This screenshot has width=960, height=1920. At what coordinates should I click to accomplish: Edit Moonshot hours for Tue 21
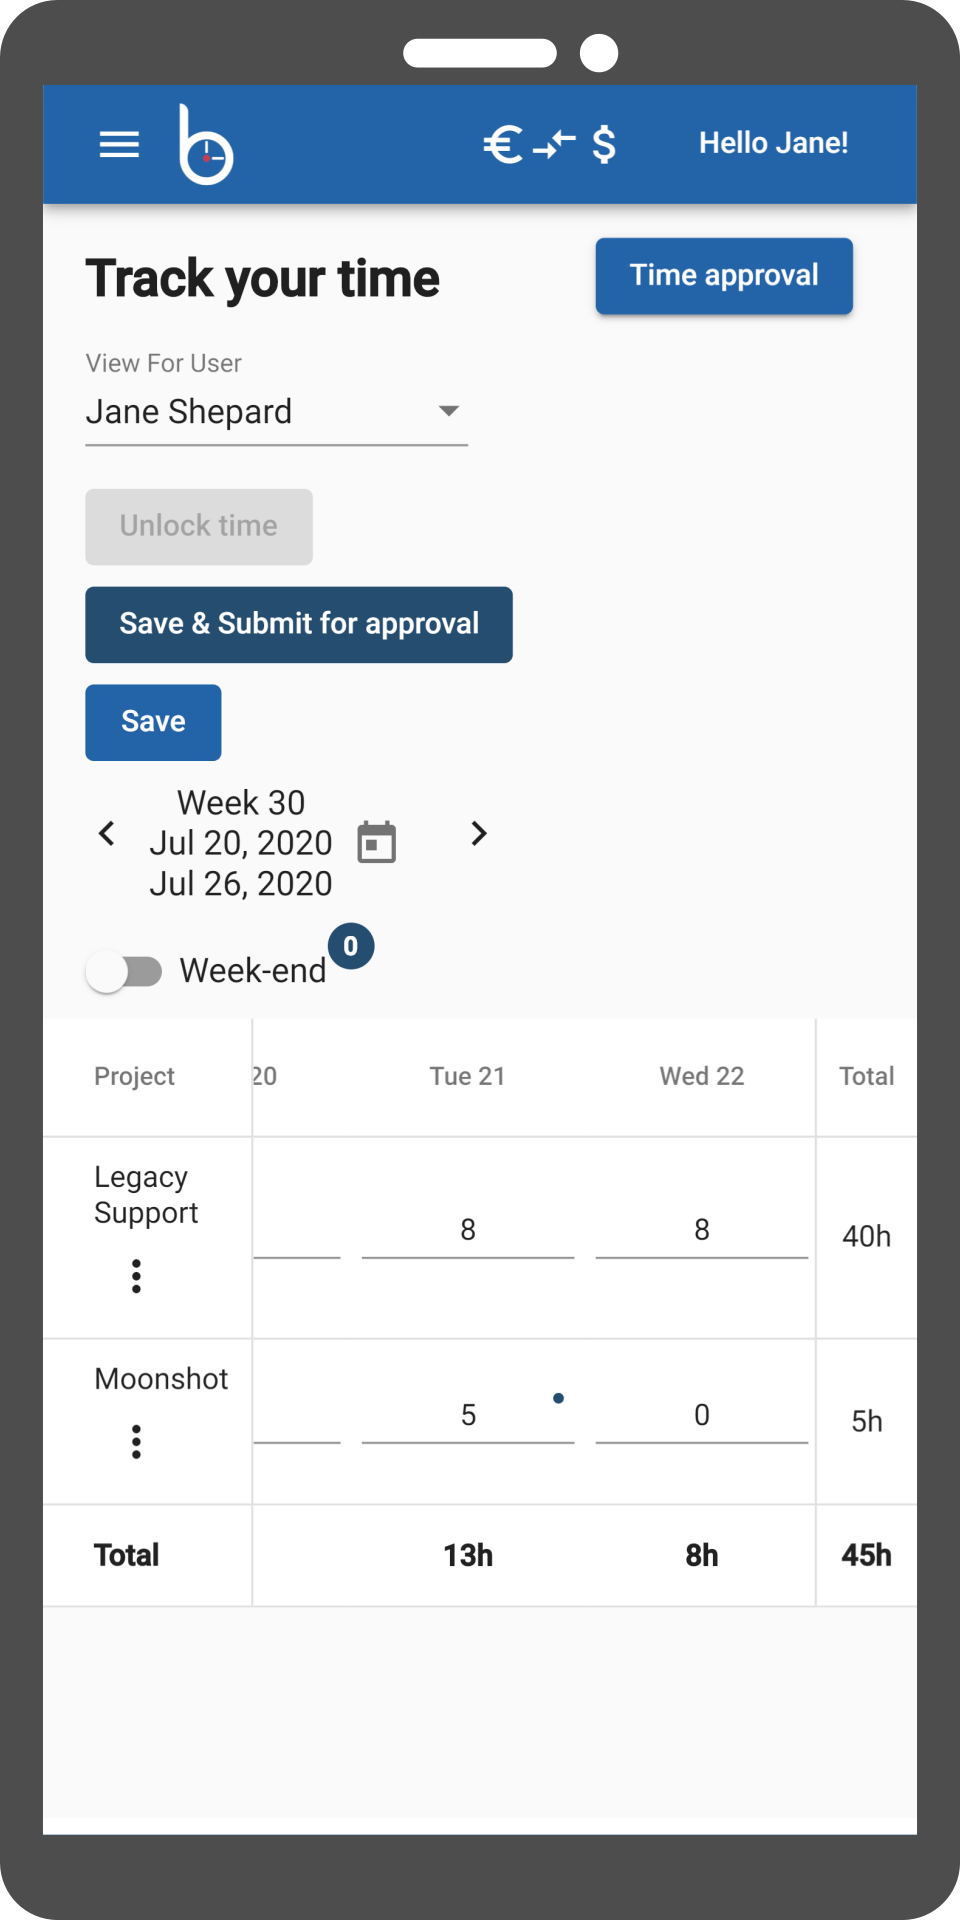(468, 1415)
